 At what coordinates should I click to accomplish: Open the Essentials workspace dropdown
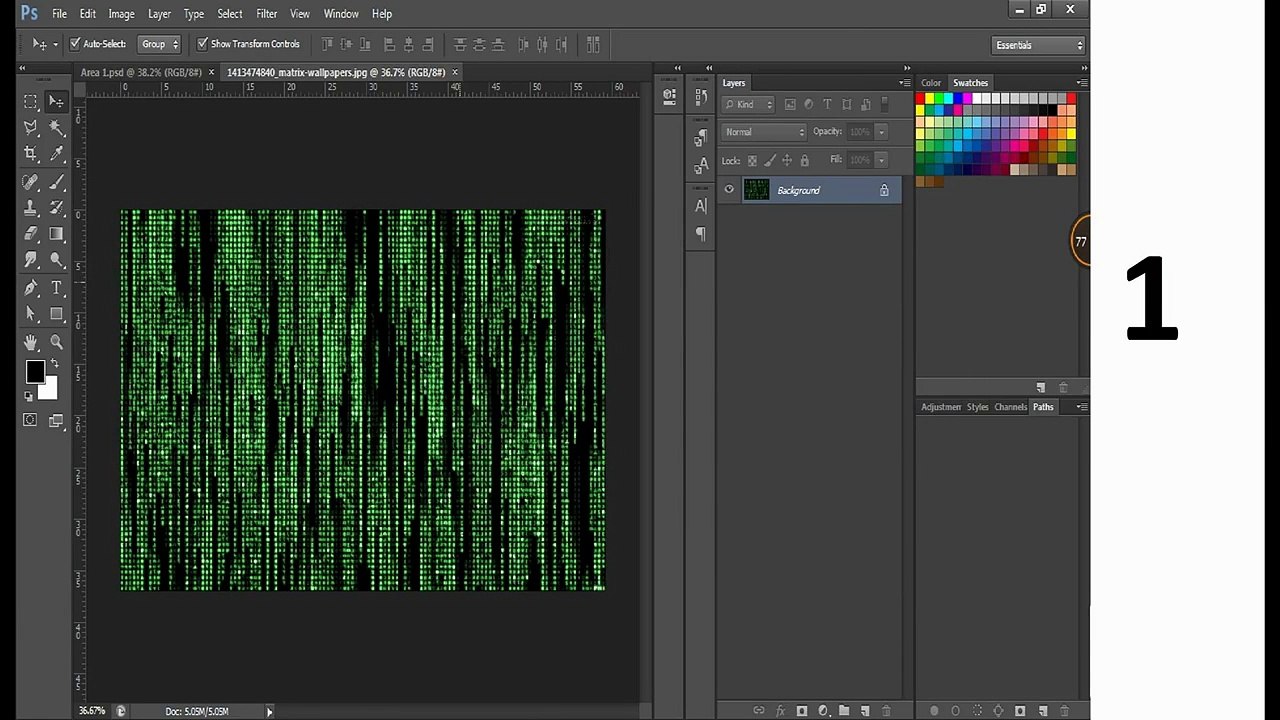[x=1039, y=45]
